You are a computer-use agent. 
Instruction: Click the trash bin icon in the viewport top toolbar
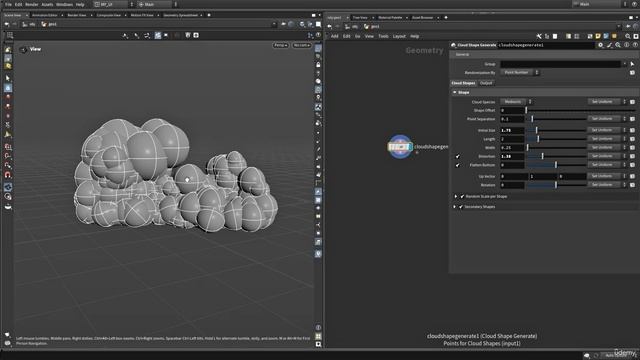(x=188, y=36)
